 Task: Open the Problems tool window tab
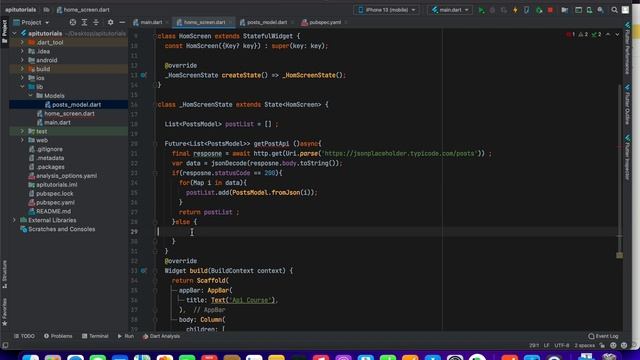pyautogui.click(x=58, y=336)
